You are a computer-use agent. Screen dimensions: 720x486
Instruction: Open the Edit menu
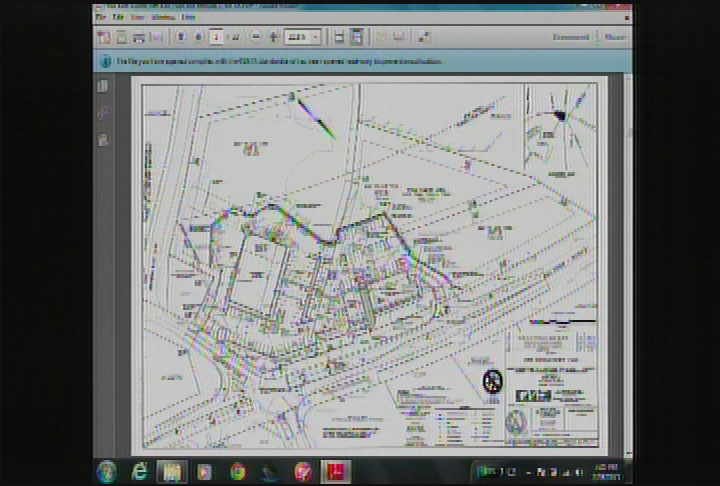click(x=118, y=17)
